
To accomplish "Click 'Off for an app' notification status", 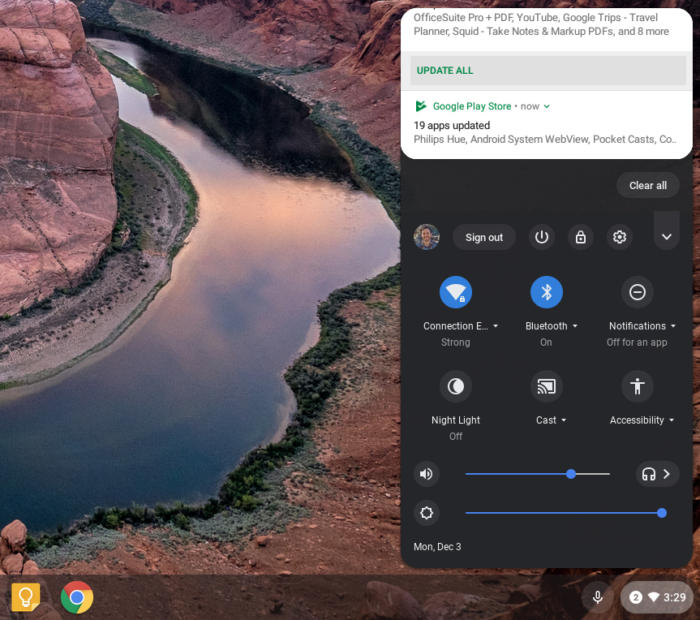I will [x=637, y=343].
